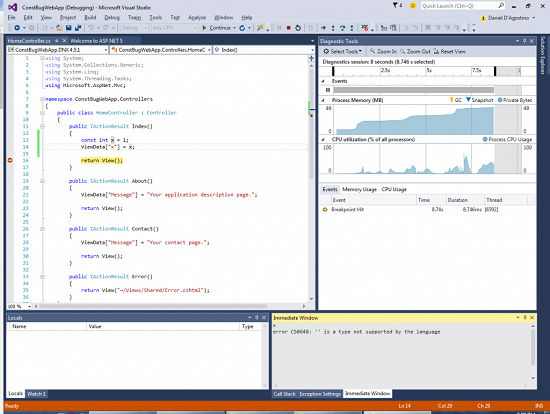Toggle pin on HomeController.cs tab
This screenshot has height=414, width=550.
[x=56, y=41]
